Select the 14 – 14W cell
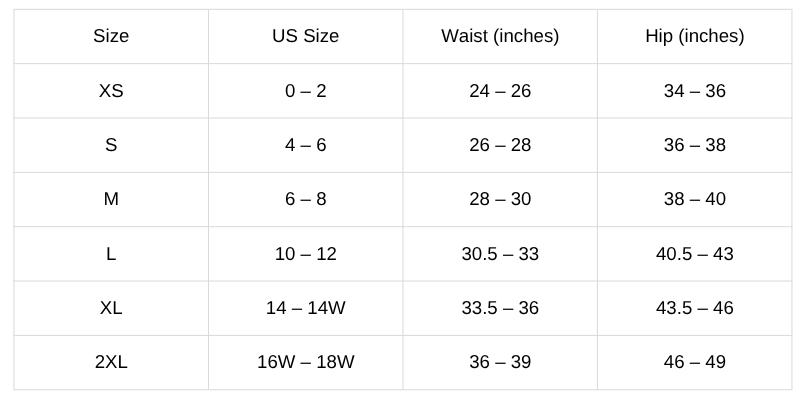The image size is (800, 400). [306, 308]
